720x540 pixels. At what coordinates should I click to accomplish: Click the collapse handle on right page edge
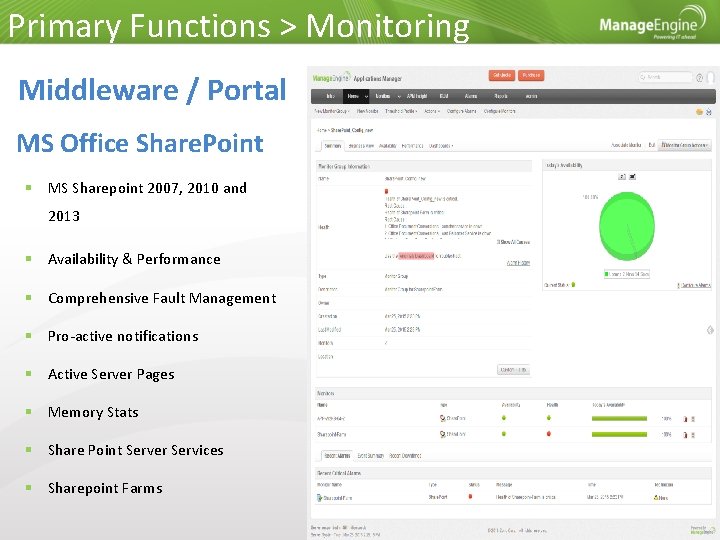710,330
